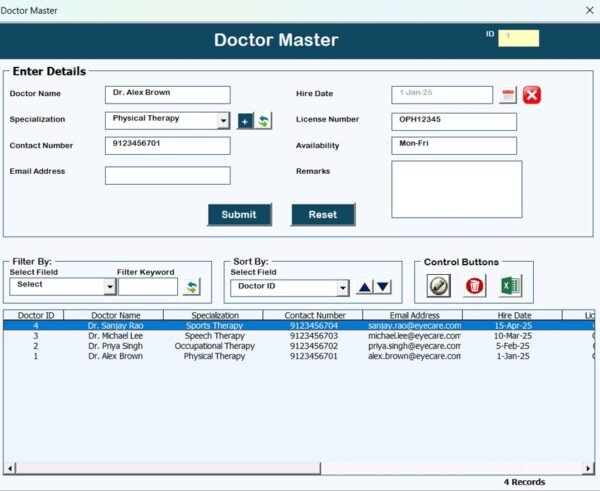The height and width of the screenshot is (491, 600).
Task: Close the Doctor Master window
Action: click(590, 10)
